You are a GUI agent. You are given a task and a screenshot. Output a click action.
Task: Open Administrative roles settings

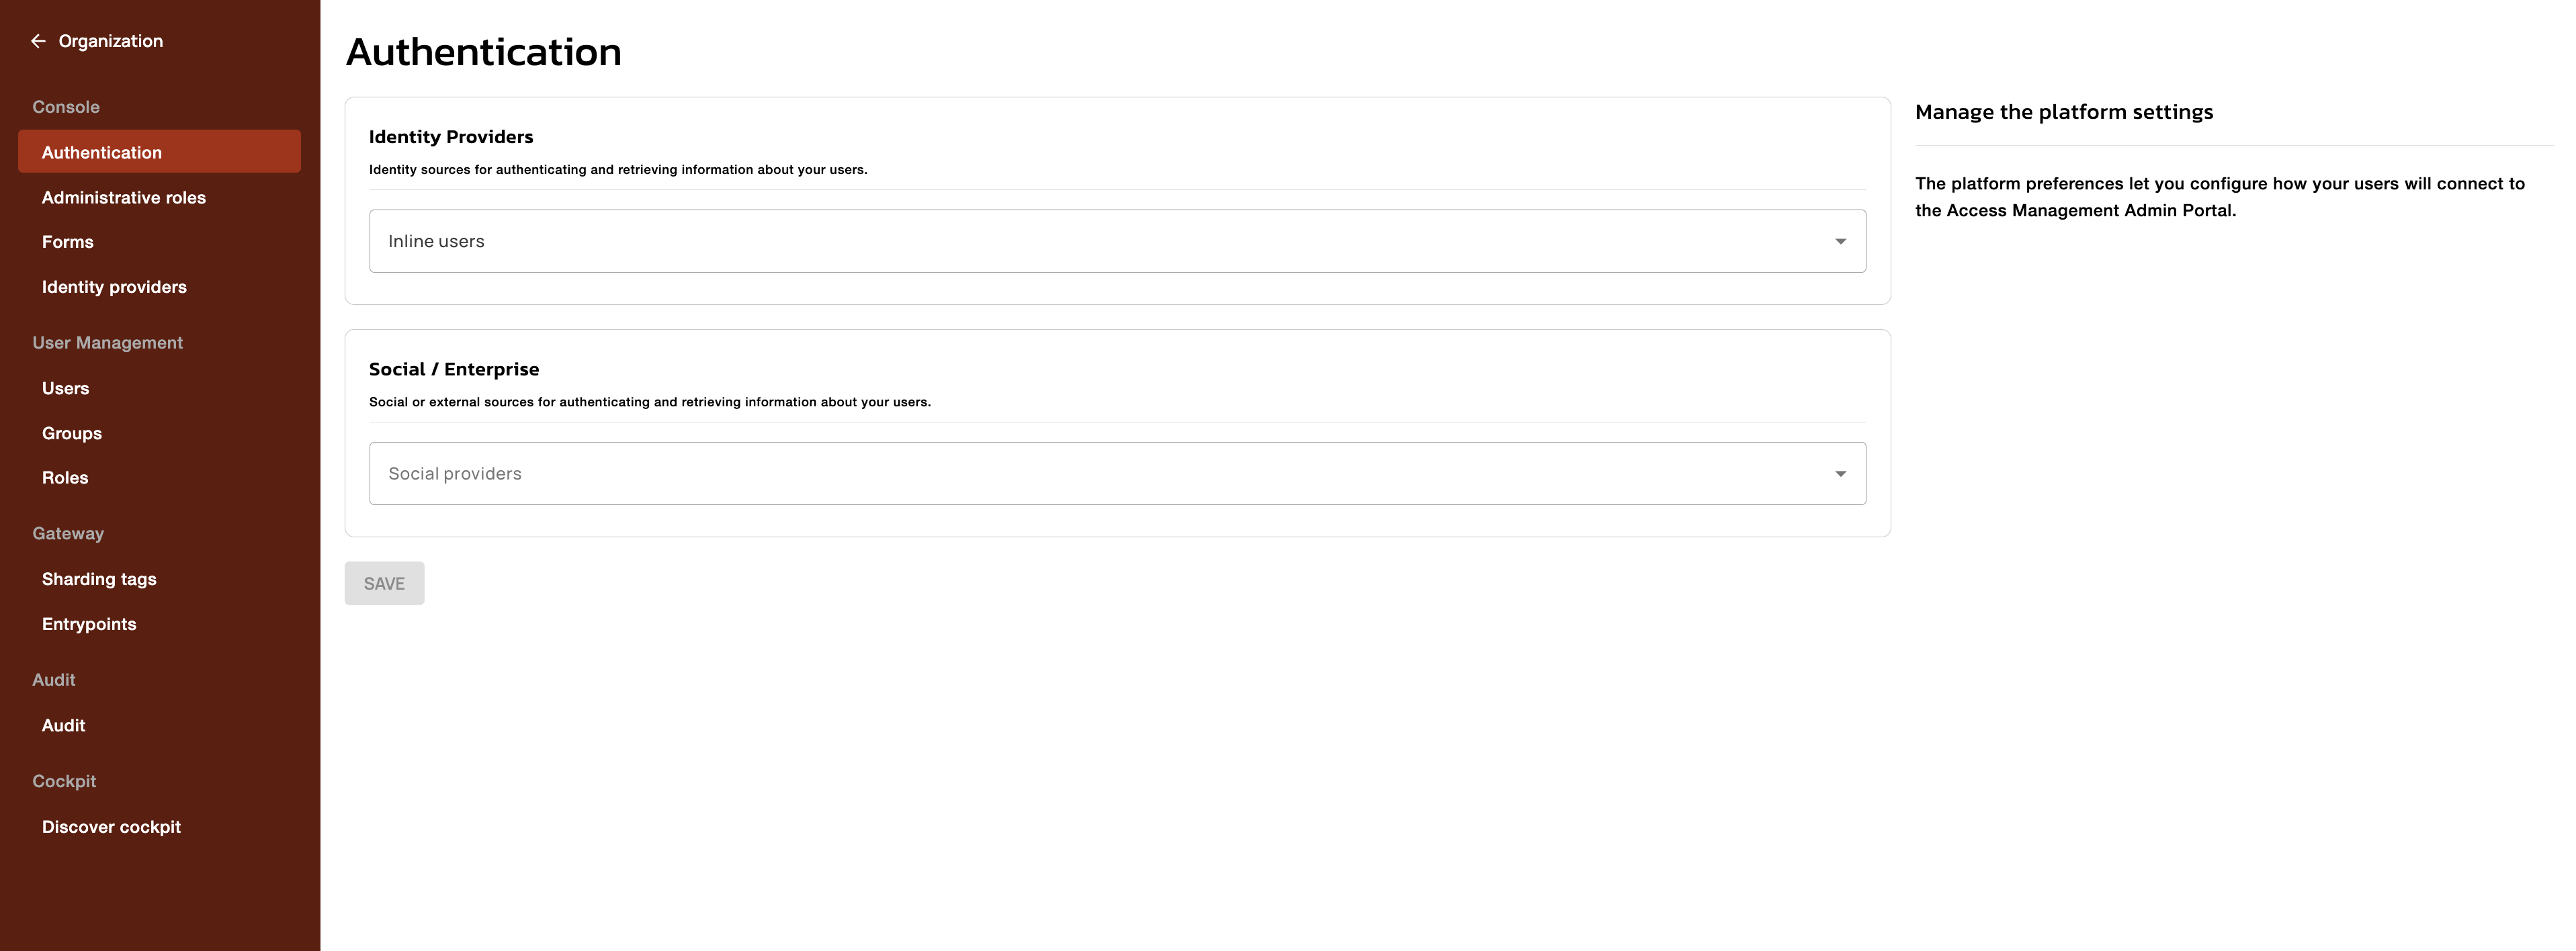click(124, 198)
